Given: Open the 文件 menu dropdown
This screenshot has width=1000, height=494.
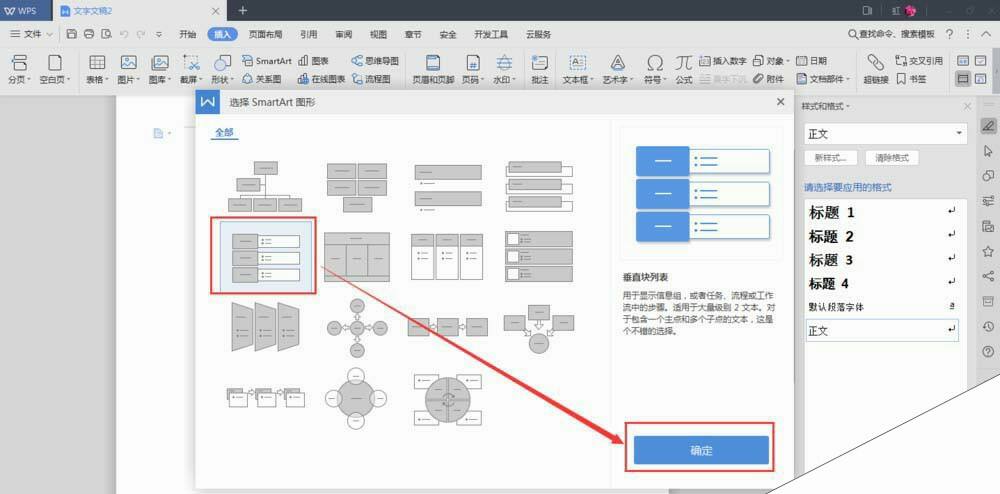Looking at the screenshot, I should [32, 34].
